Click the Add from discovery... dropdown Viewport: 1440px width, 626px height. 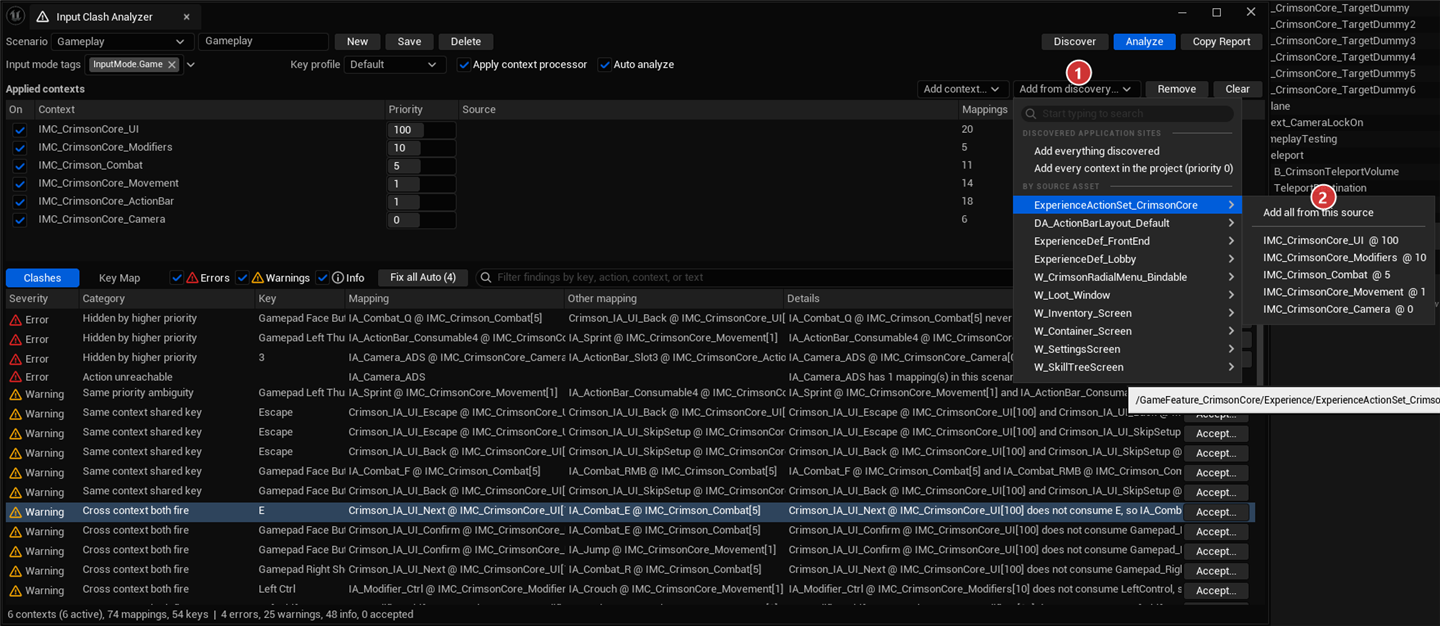[1076, 89]
